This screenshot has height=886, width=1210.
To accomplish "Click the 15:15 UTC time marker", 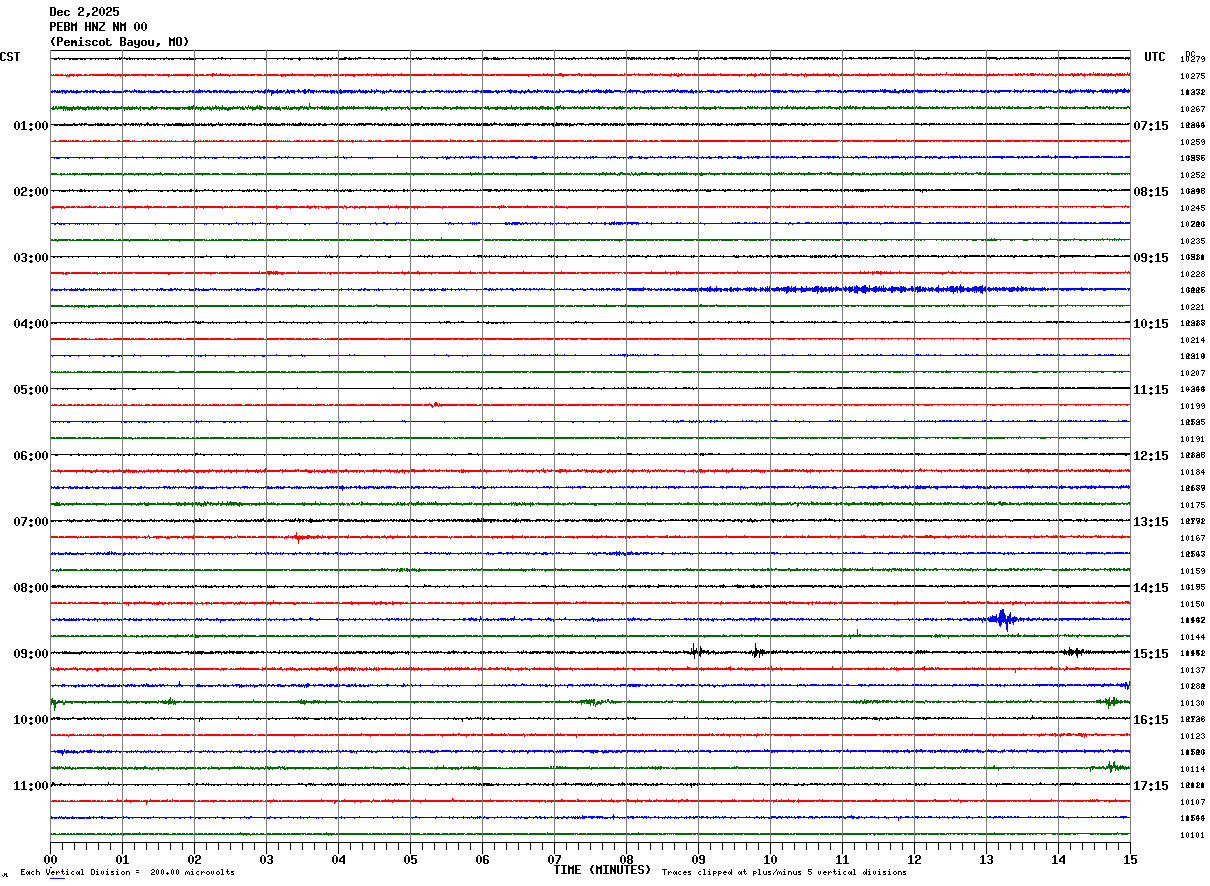I will (x=1150, y=653).
